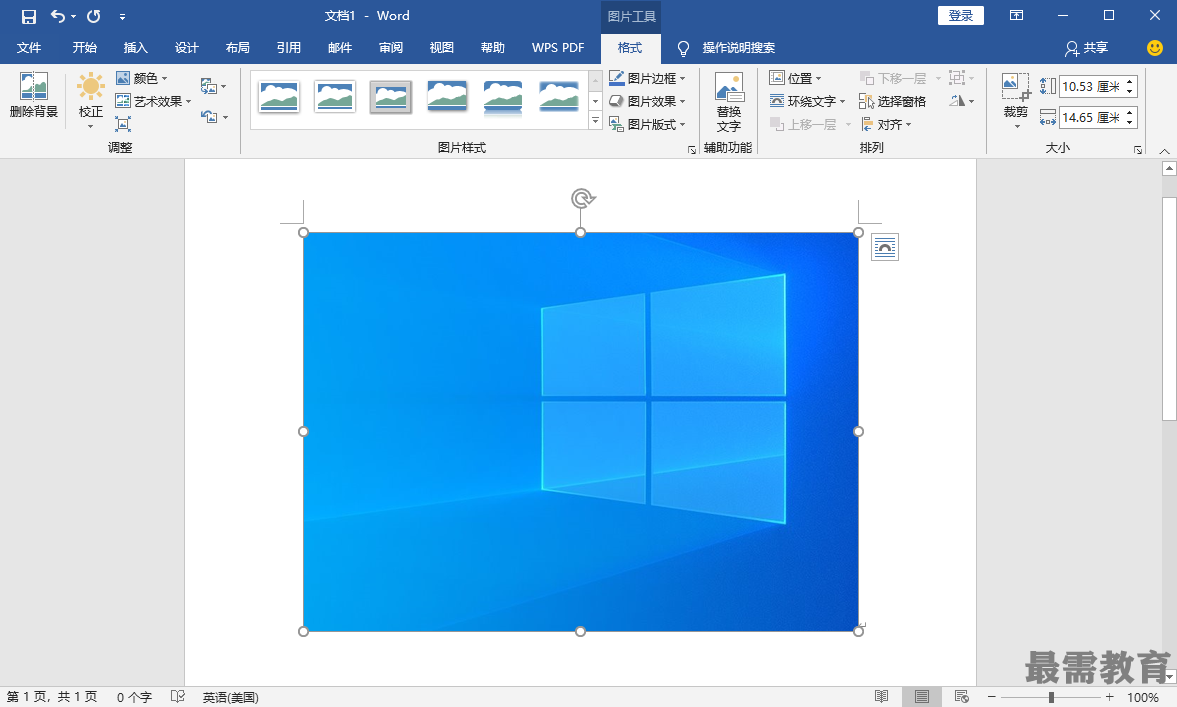
Task: Click Remove Background (删除背景) button
Action: point(34,95)
